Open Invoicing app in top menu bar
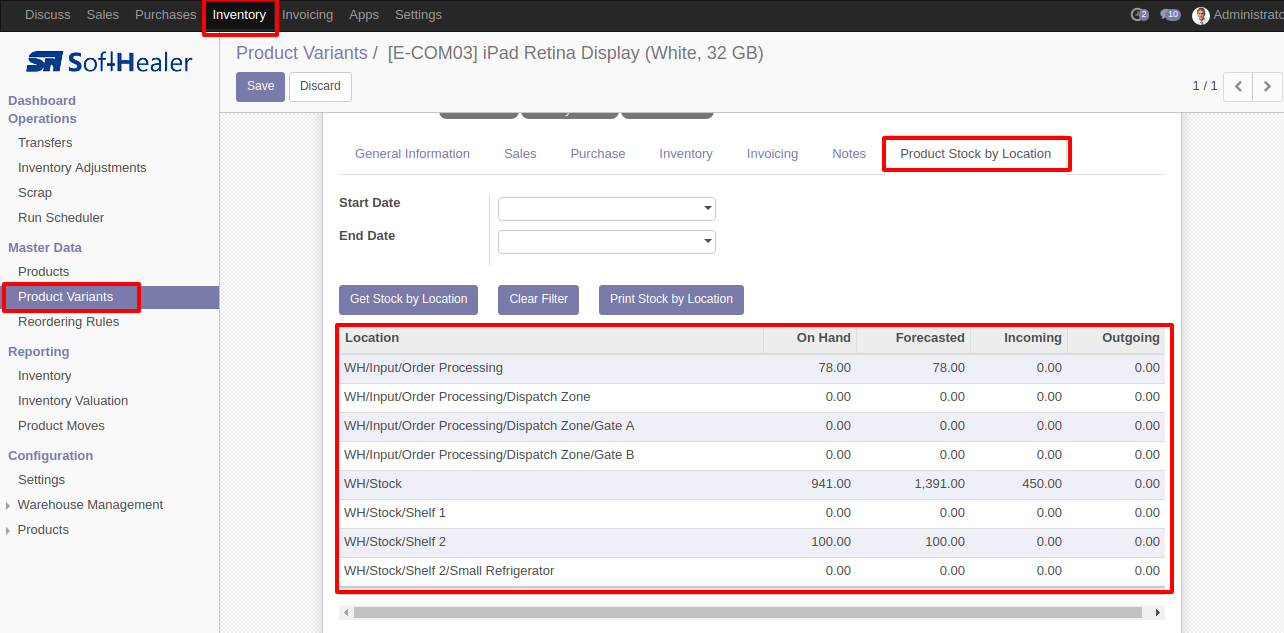 [307, 15]
